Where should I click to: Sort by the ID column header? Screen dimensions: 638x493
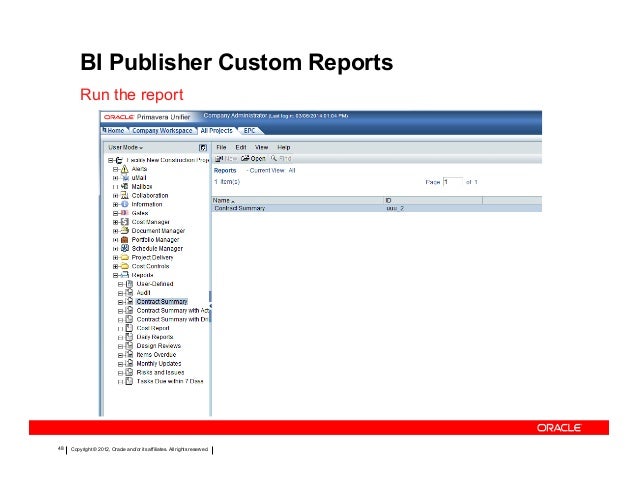(433, 200)
